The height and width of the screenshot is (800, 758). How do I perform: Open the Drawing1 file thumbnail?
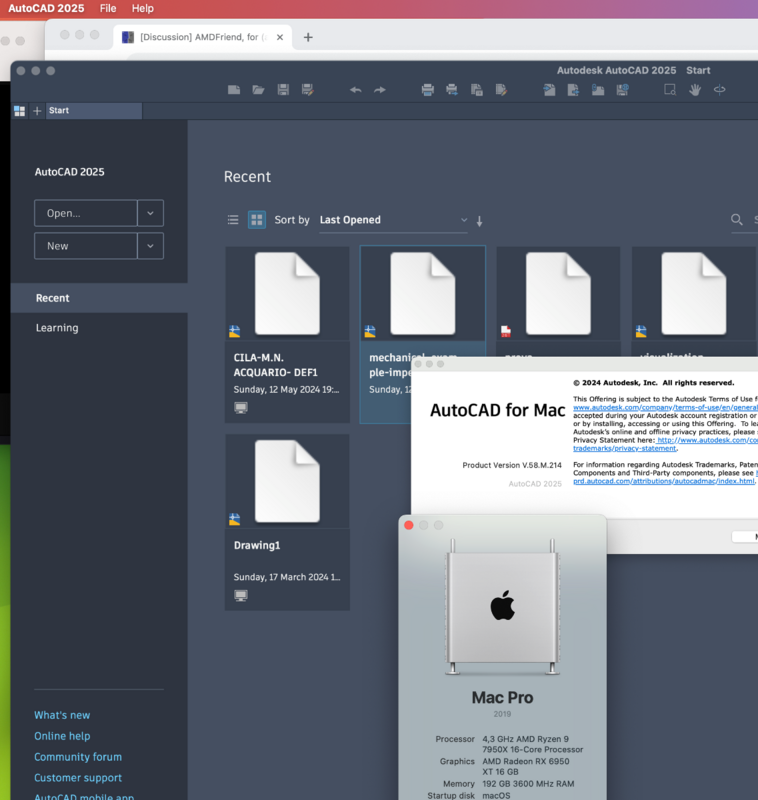[288, 482]
